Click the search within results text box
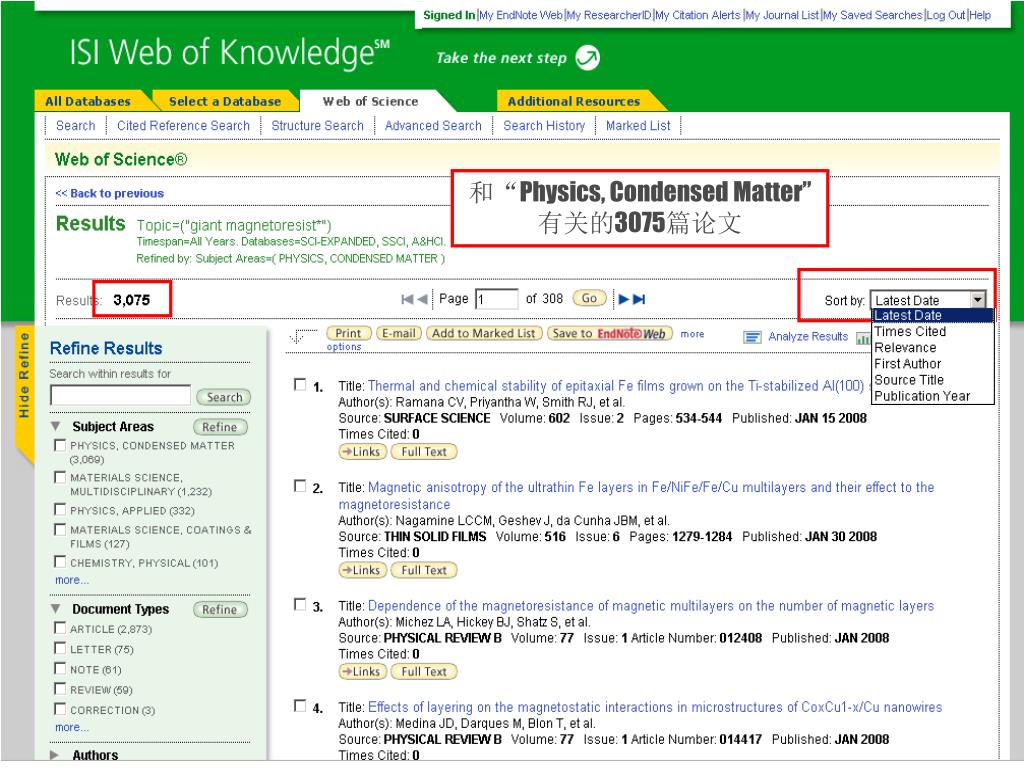This screenshot has width=1024, height=768. tap(120, 395)
